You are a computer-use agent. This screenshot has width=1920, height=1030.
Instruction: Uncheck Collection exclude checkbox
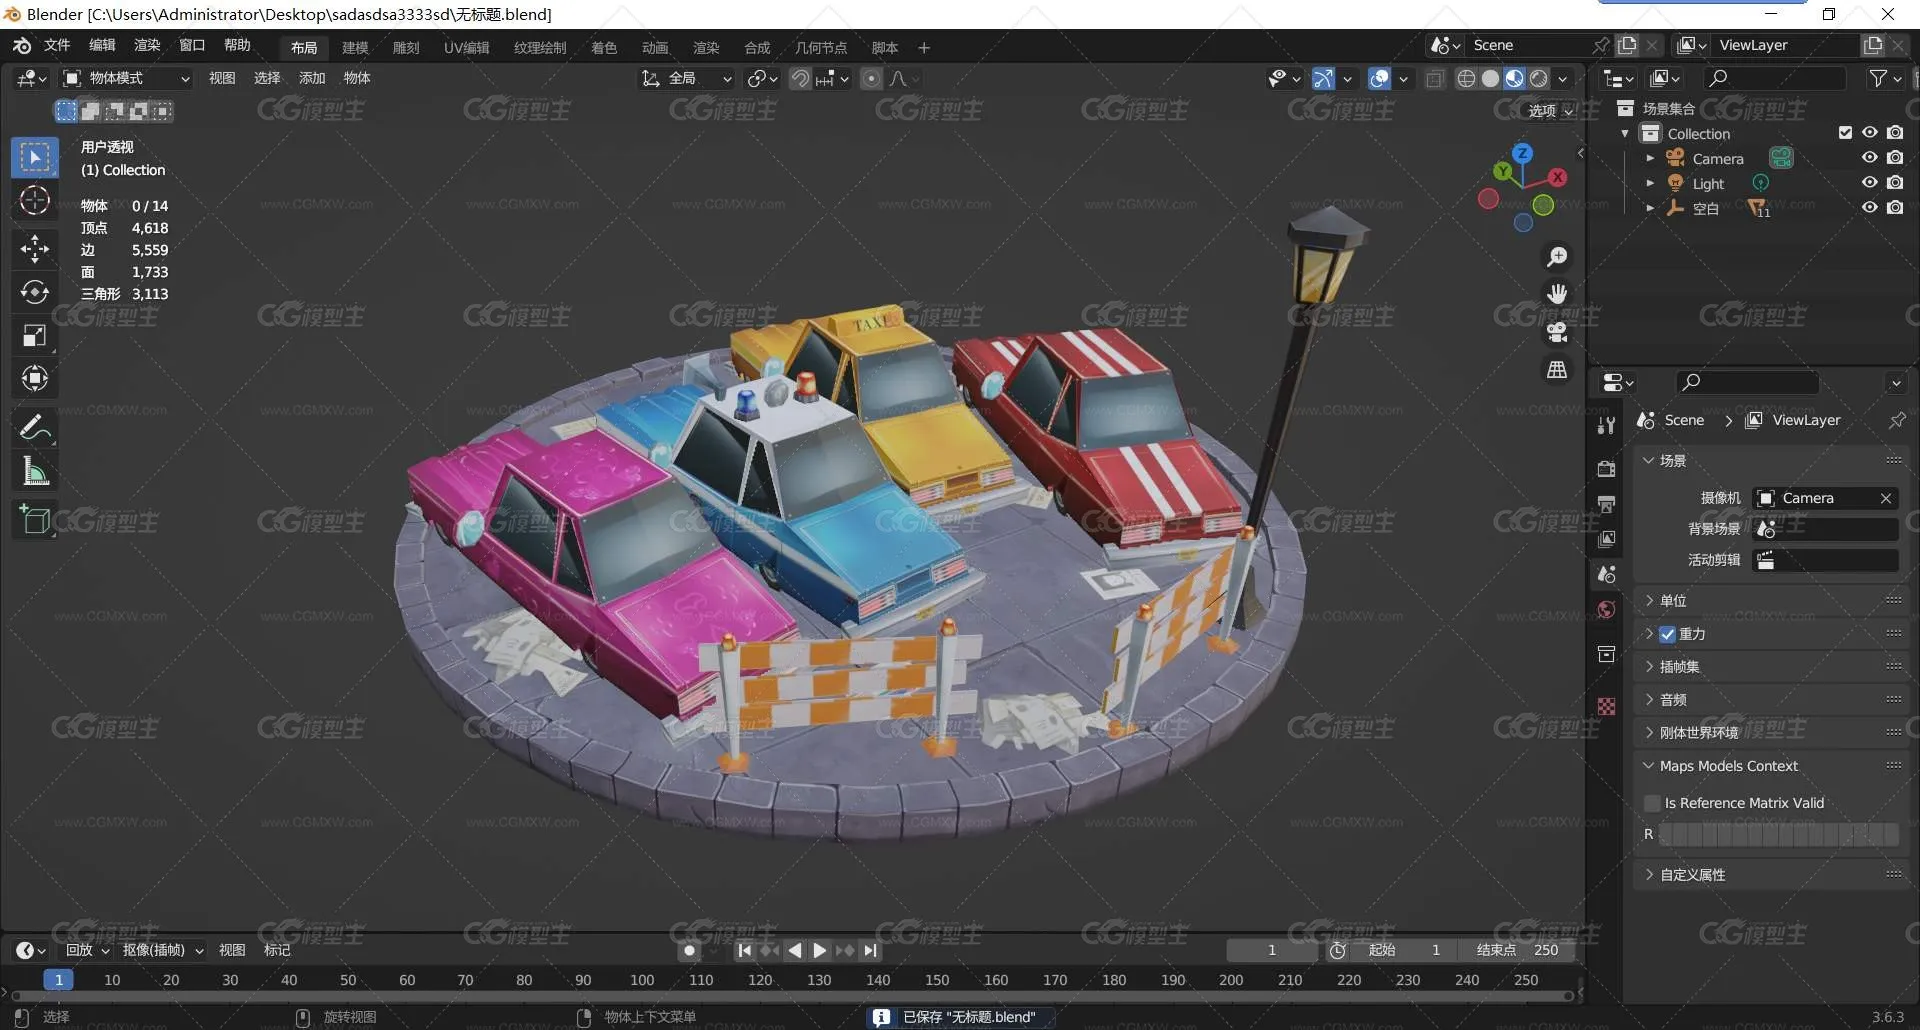(x=1845, y=133)
